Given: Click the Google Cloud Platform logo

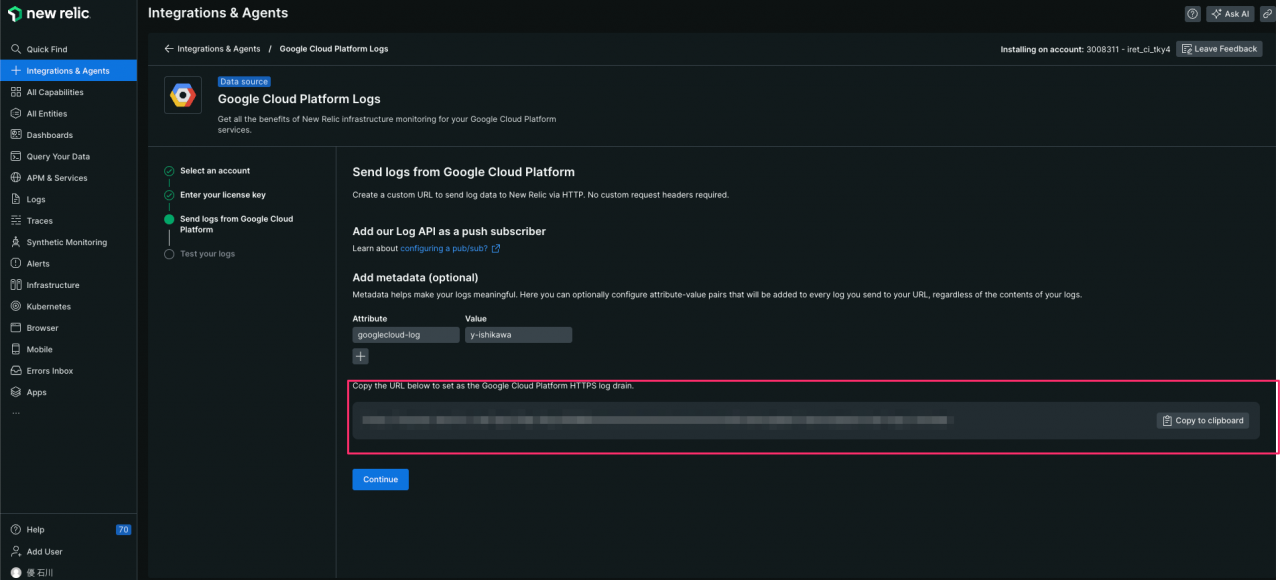Looking at the screenshot, I should [x=182, y=95].
